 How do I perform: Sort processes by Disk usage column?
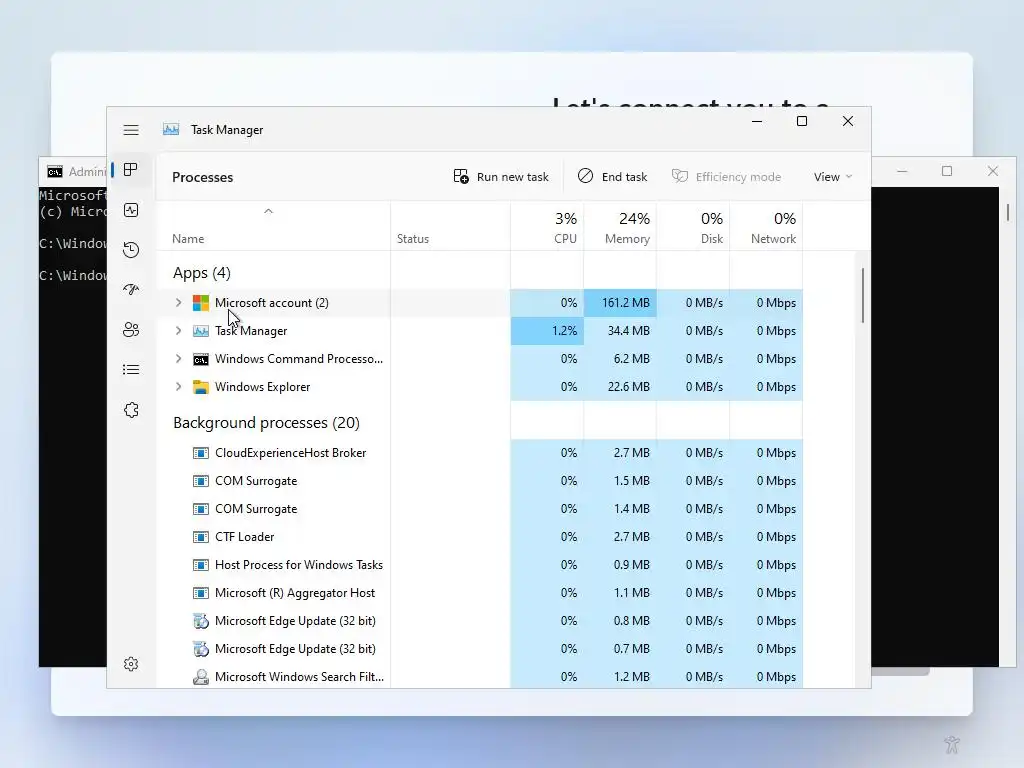click(x=693, y=227)
